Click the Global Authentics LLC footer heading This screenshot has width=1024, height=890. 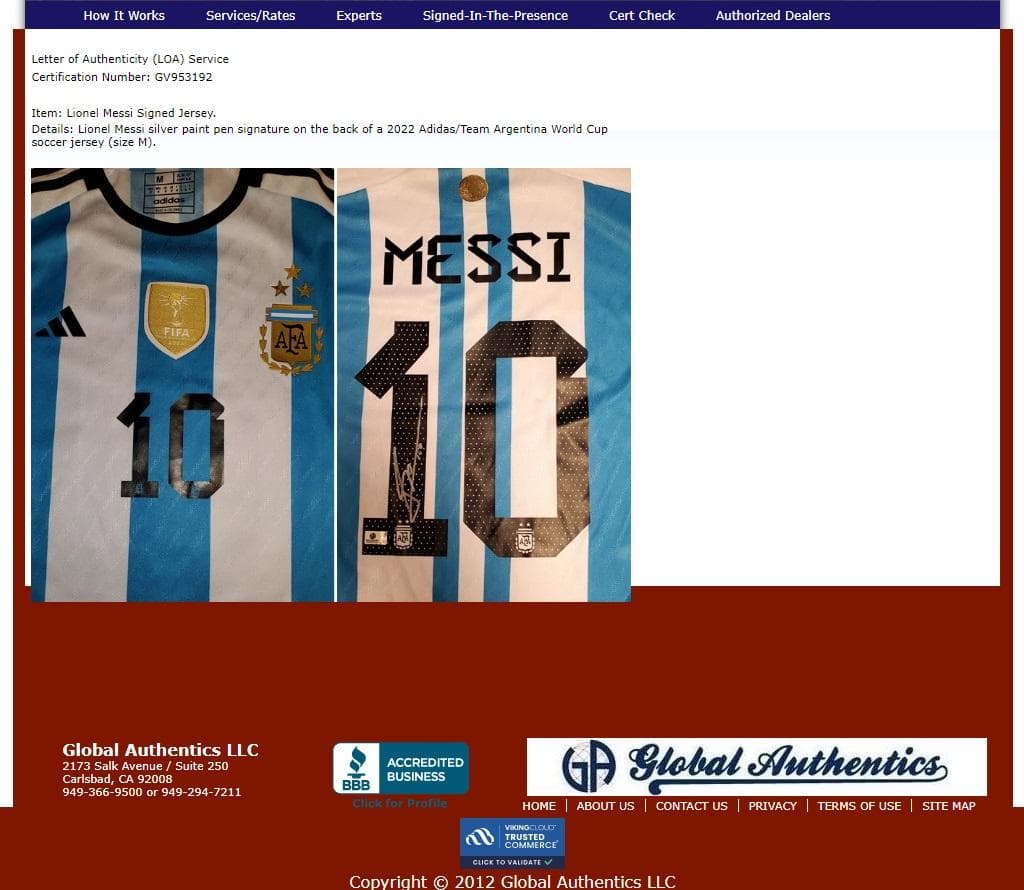click(160, 750)
